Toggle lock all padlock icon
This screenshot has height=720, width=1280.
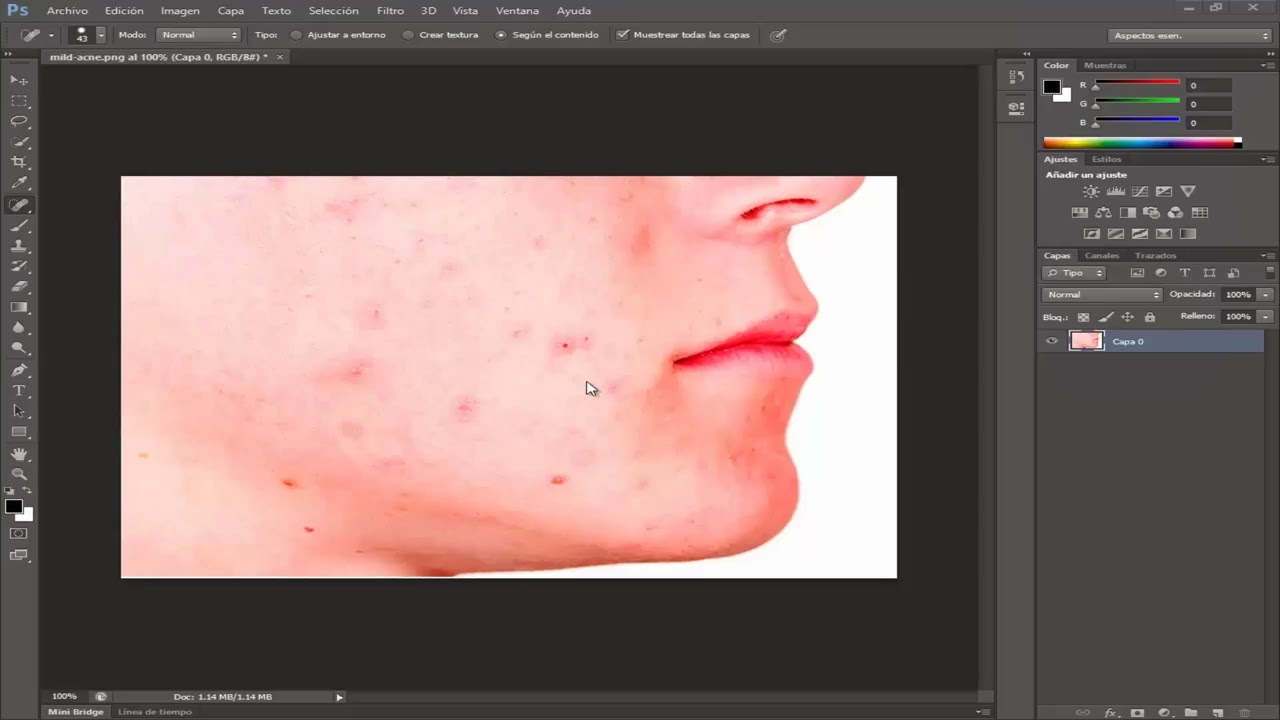(1149, 317)
